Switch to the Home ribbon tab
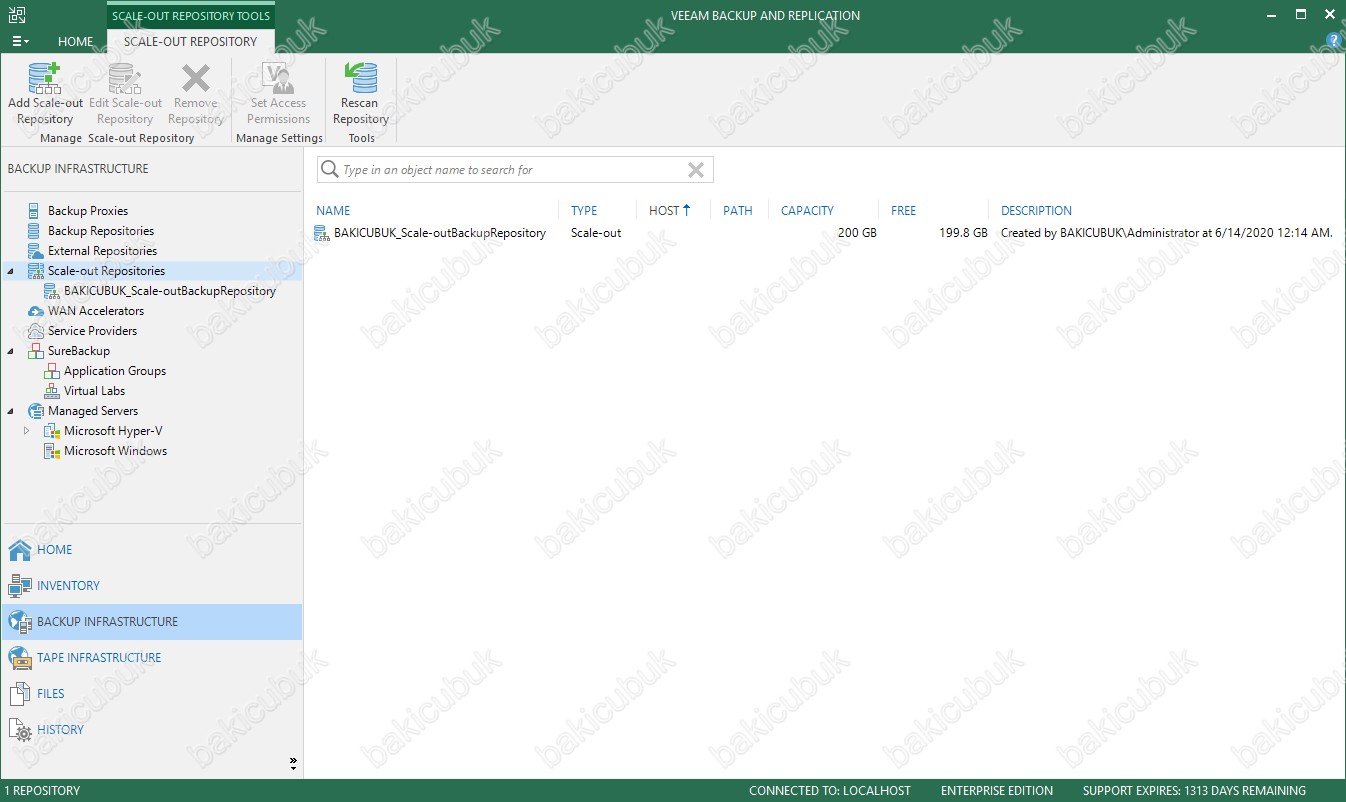1346x802 pixels. [75, 42]
